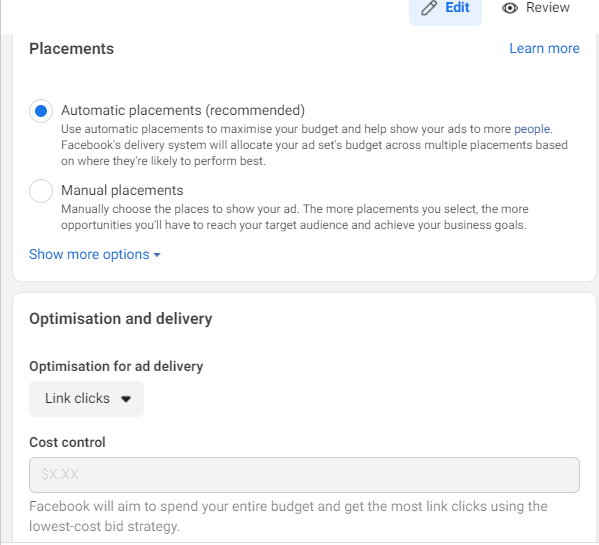Click the Show more options caret arrow

point(157,255)
